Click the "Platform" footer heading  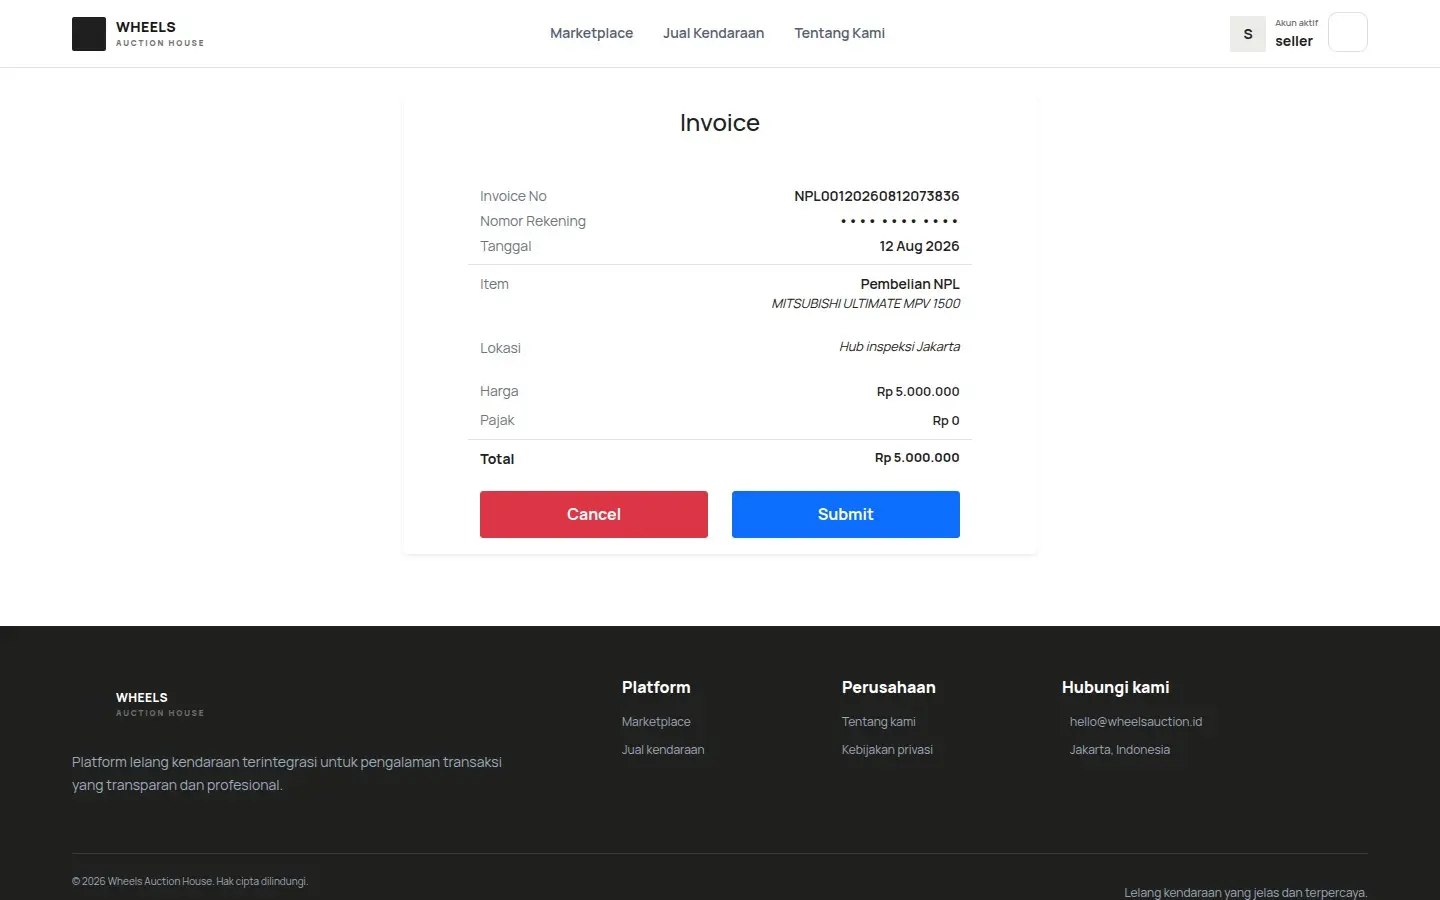[656, 687]
